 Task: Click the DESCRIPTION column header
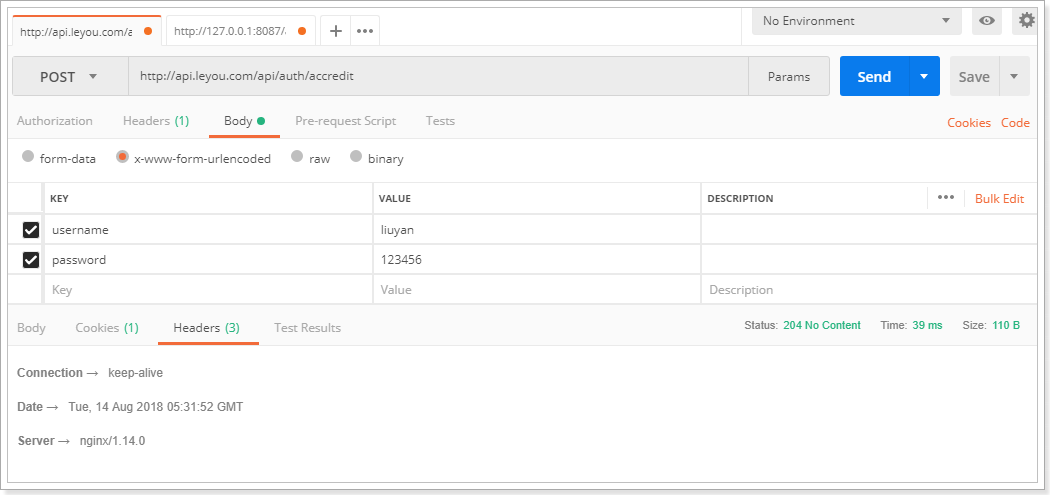pos(740,199)
